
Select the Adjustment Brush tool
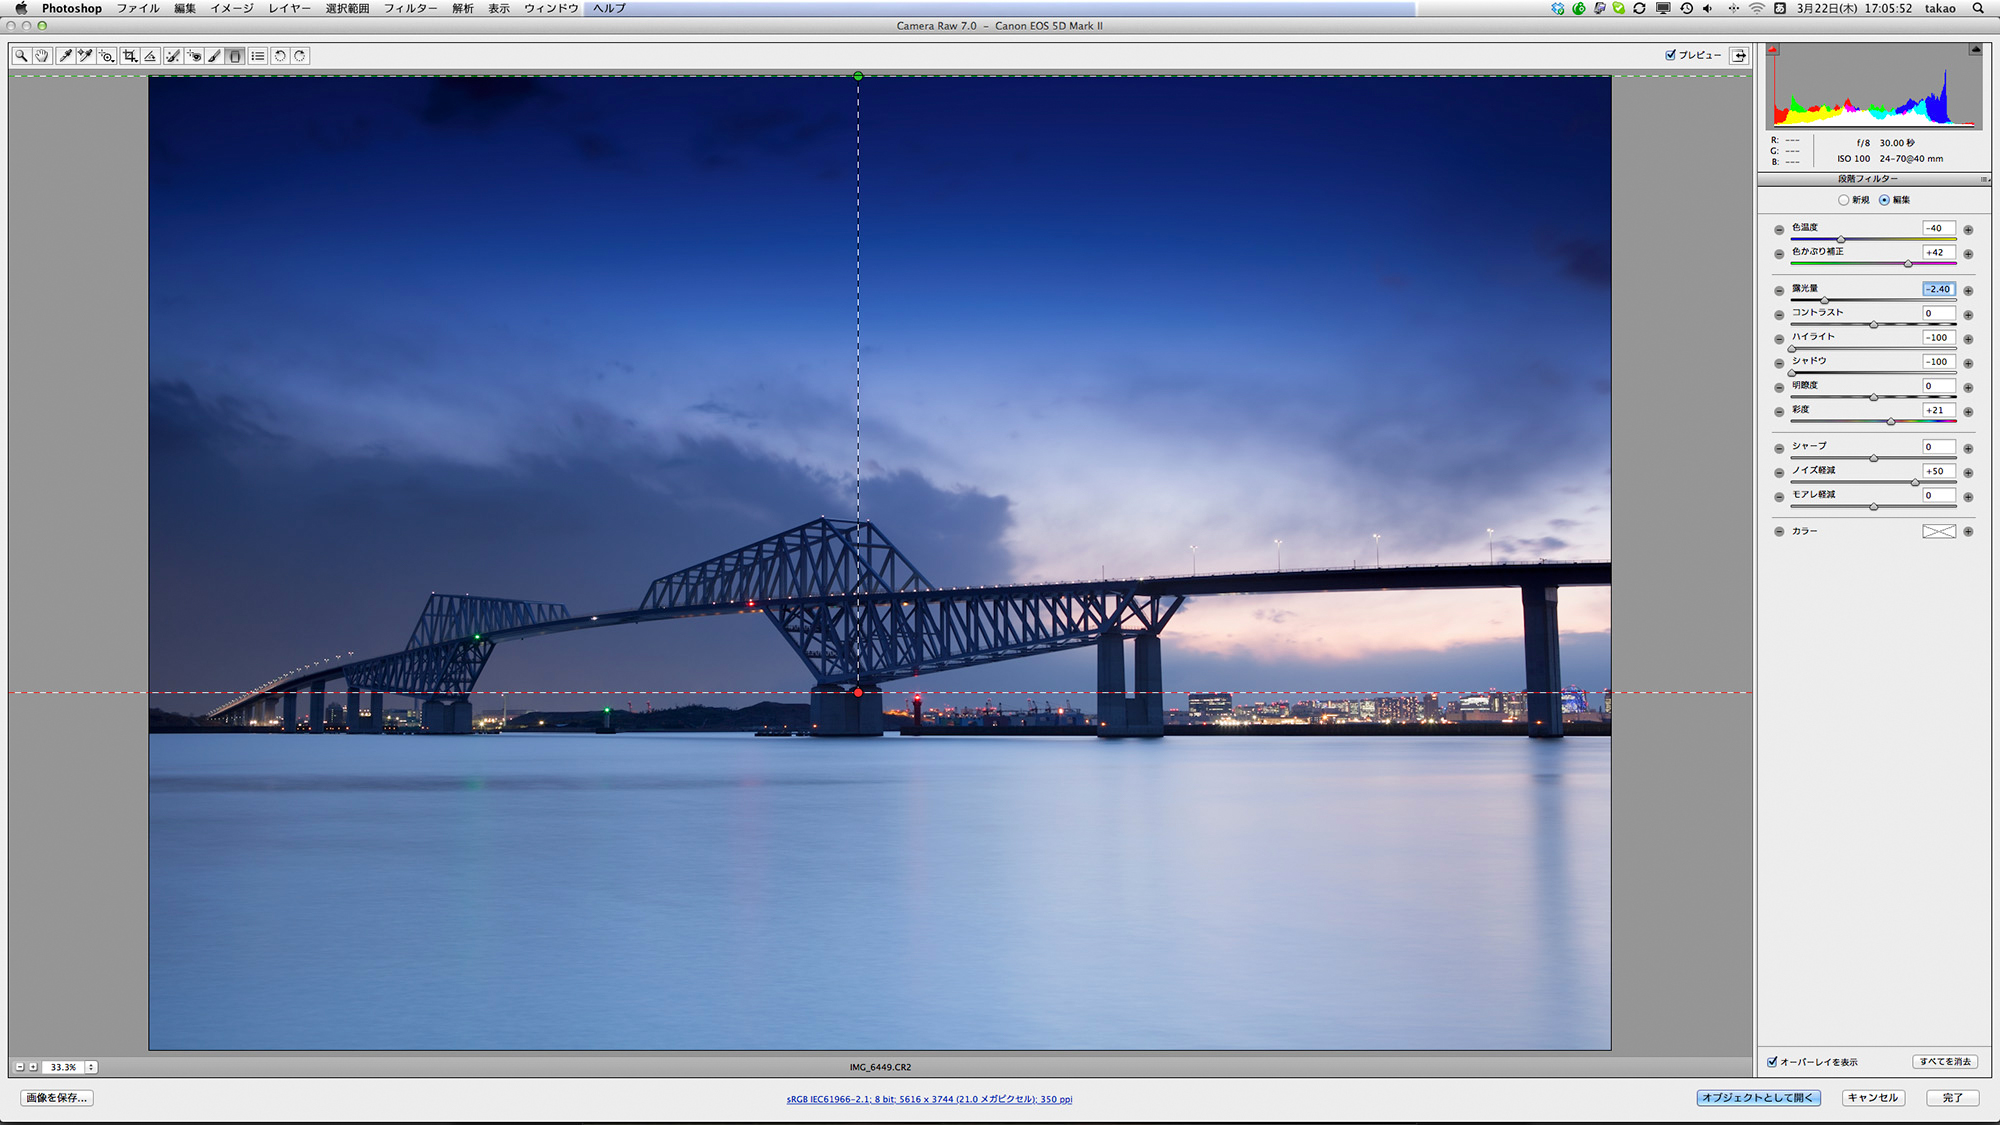[214, 56]
